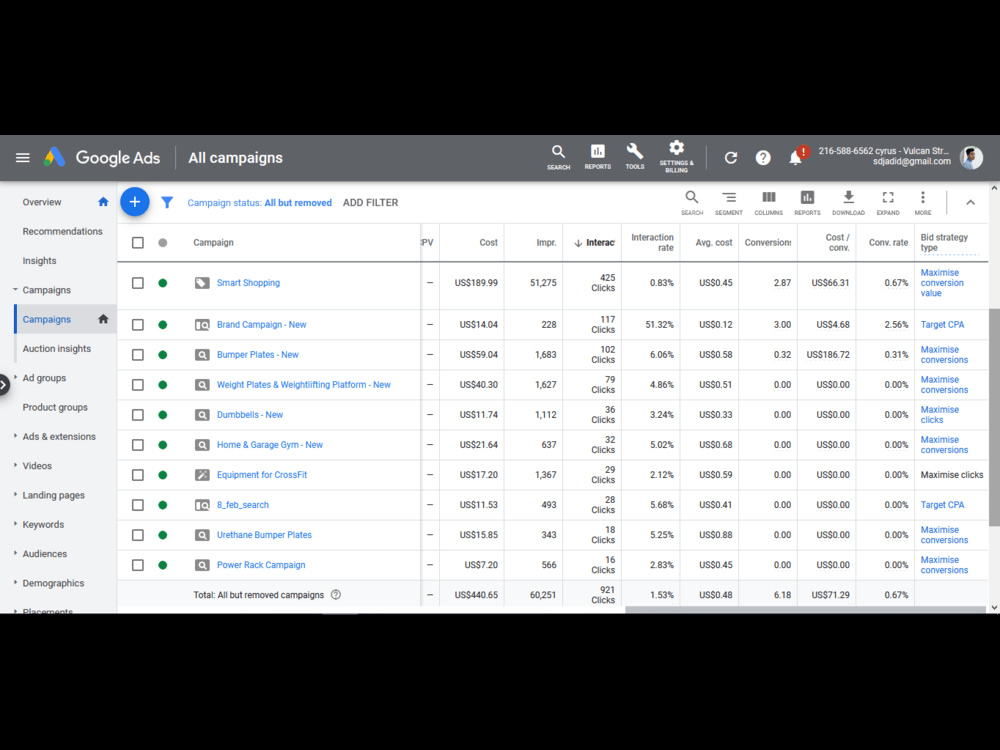The image size is (1000, 750).
Task: Open Settings & Billing gear
Action: click(x=676, y=157)
